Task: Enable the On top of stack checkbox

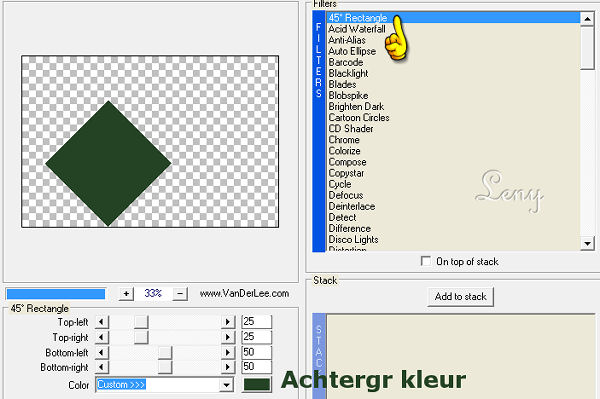Action: click(x=426, y=261)
